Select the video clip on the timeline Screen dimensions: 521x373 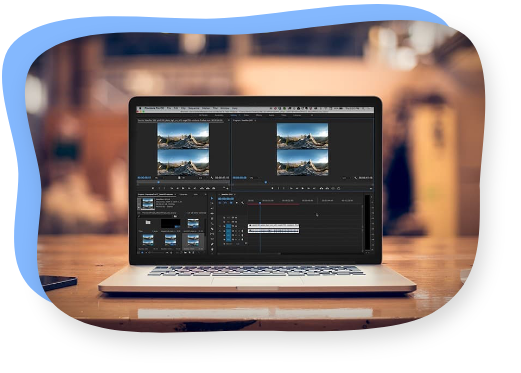click(x=273, y=226)
